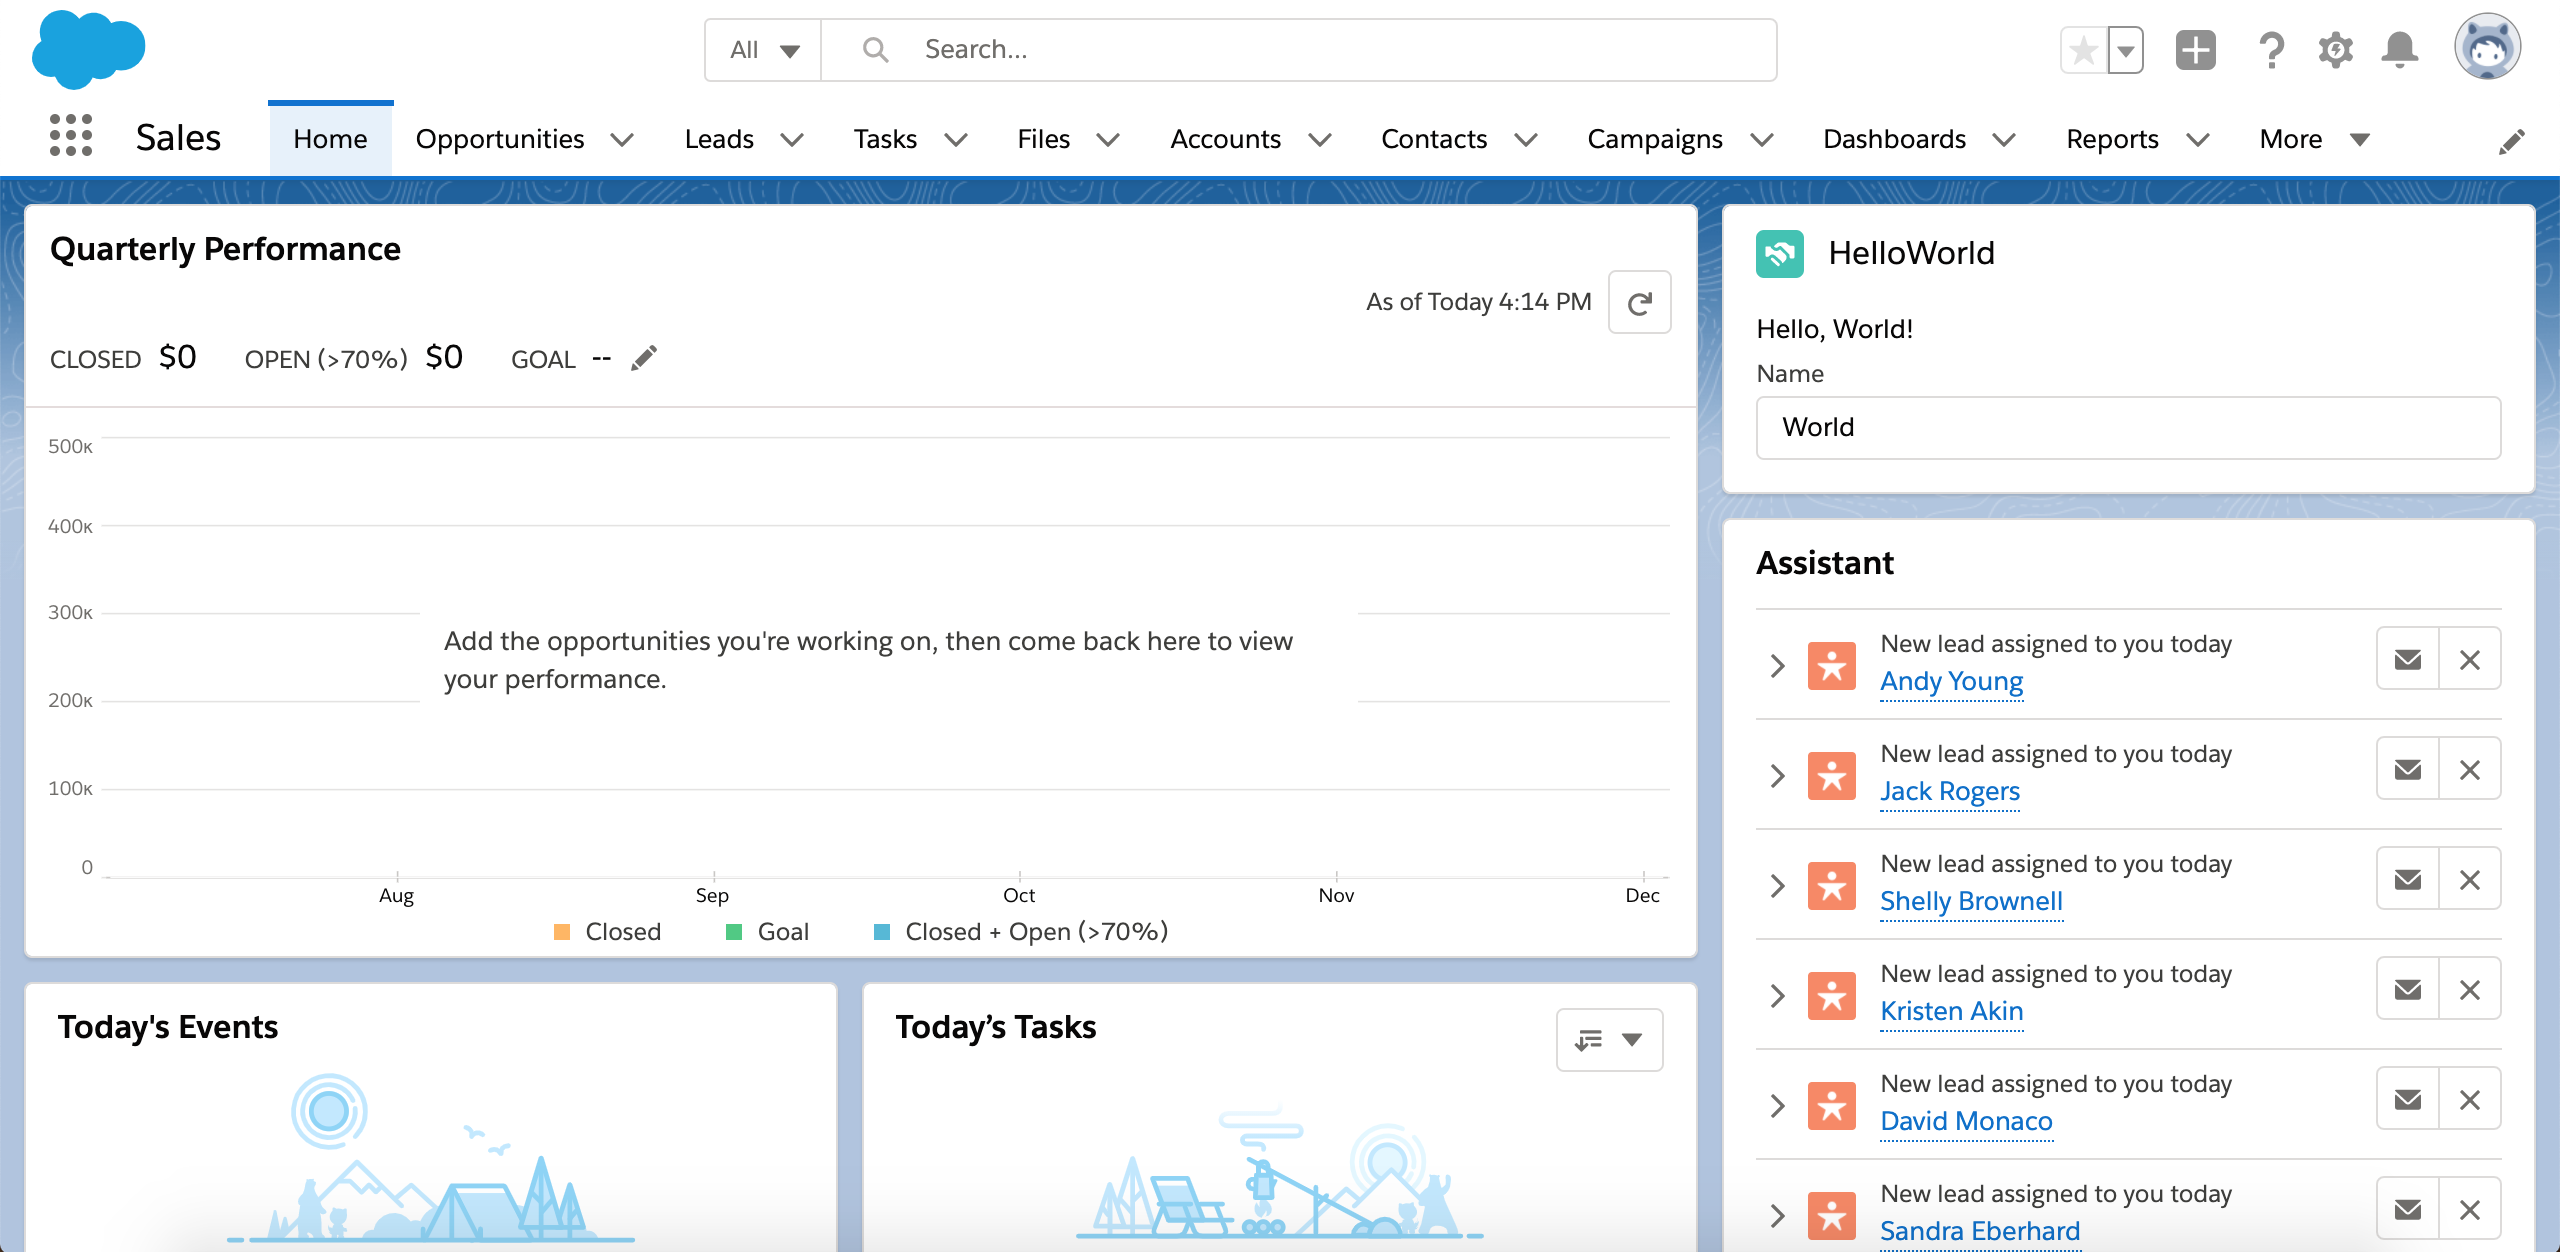Expand the Jack Rogers assistant item
This screenshot has height=1252, width=2560.
pyautogui.click(x=1777, y=776)
